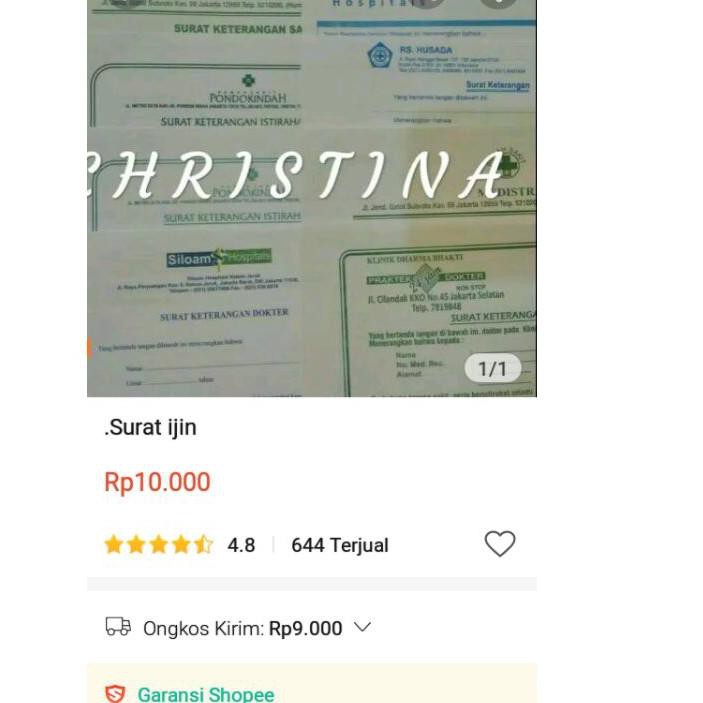
Task: Click the five-star rating row
Action: coord(159,545)
